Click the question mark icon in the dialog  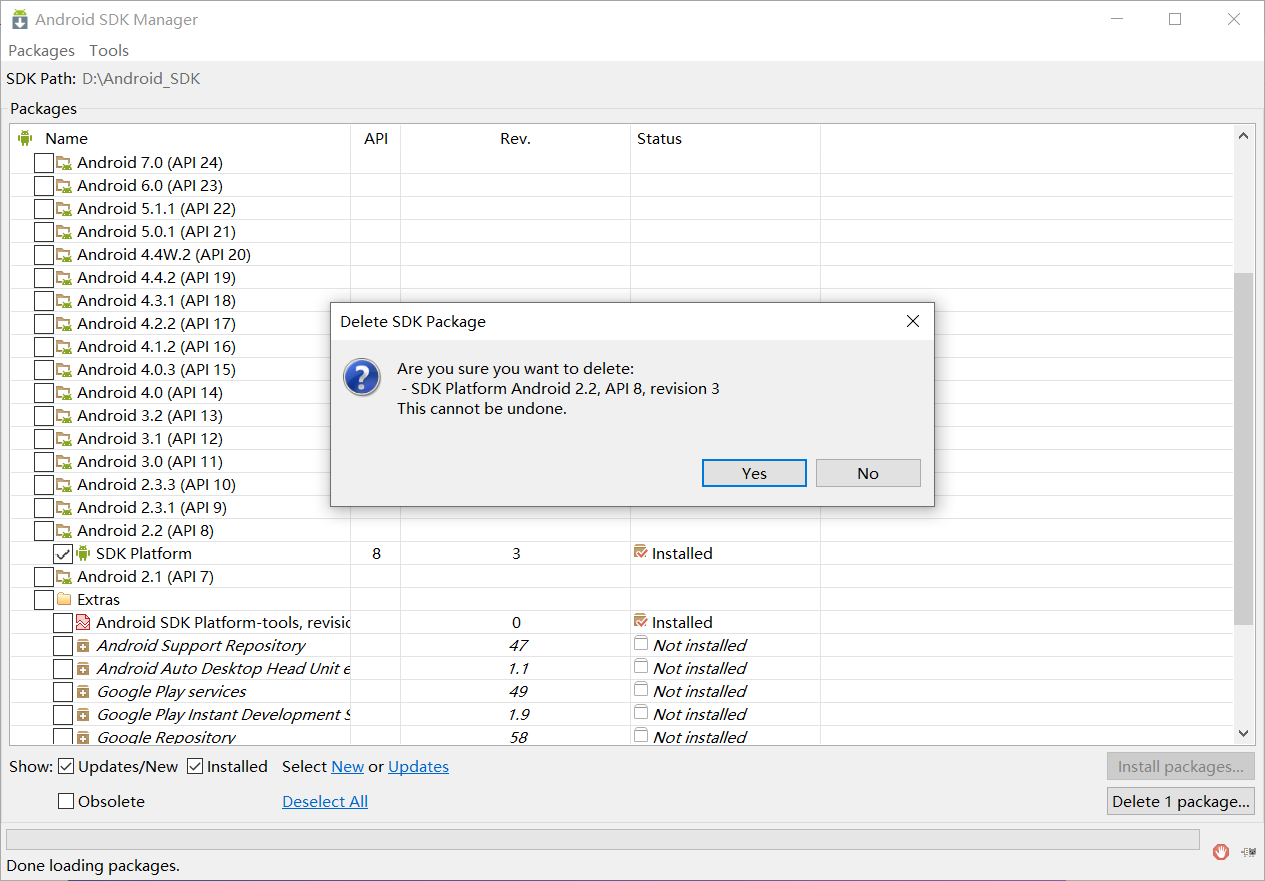361,378
